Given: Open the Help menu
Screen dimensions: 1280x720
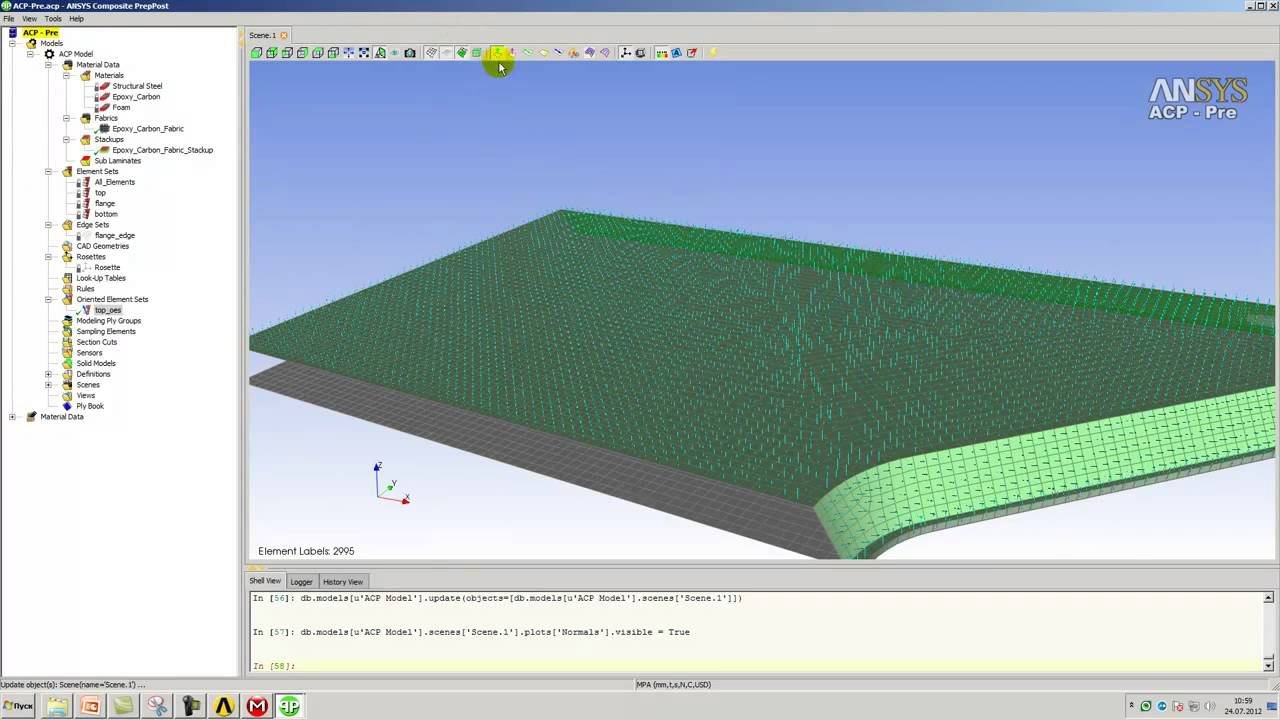Looking at the screenshot, I should click(76, 19).
